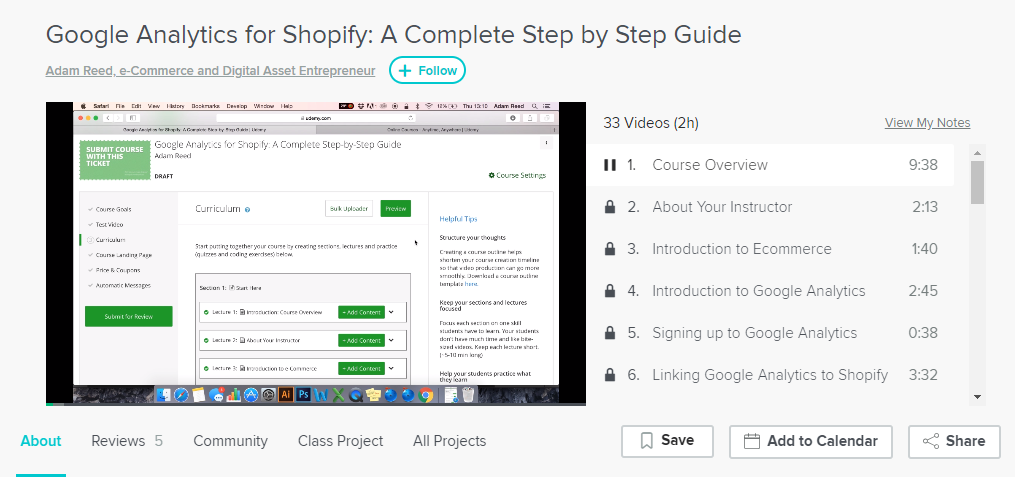Select lesson 6 Linking Google Analytics to Shopify

[770, 375]
